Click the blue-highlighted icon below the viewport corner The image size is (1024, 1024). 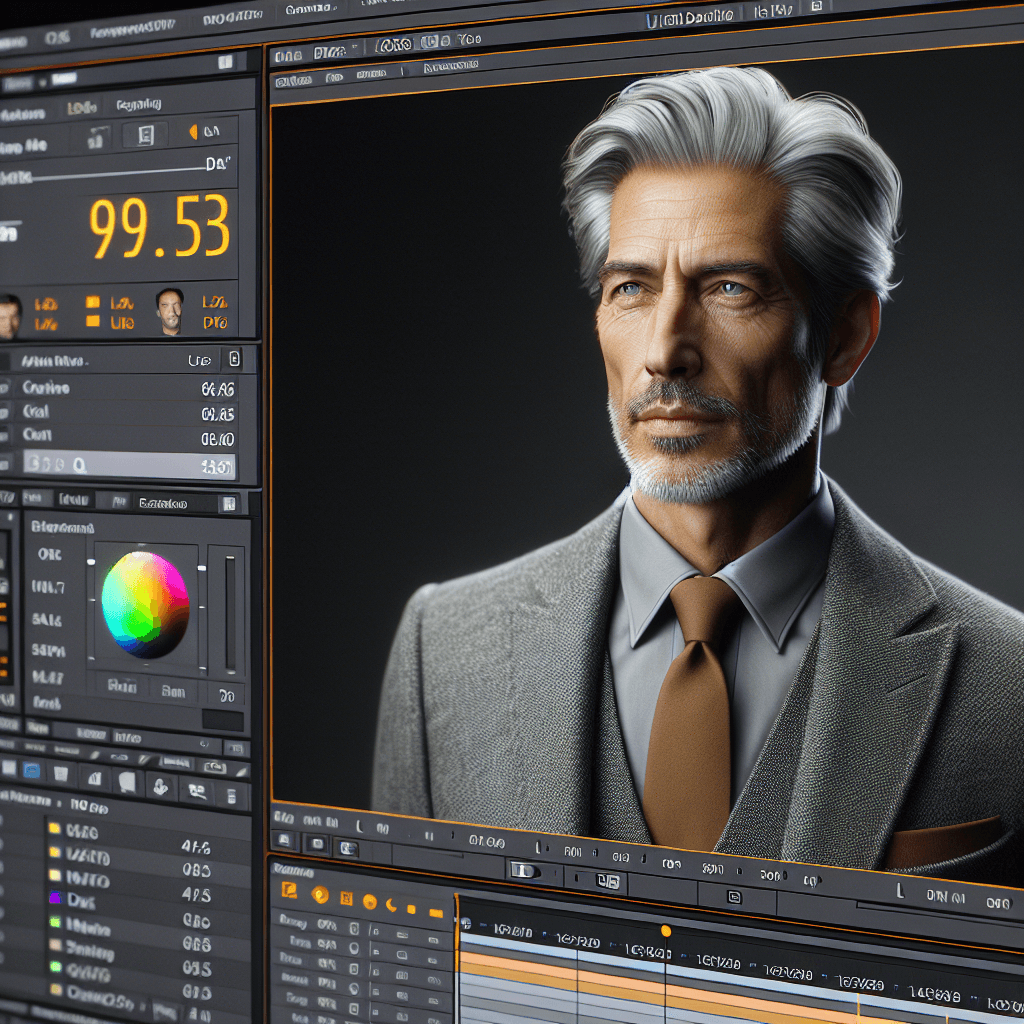point(347,848)
